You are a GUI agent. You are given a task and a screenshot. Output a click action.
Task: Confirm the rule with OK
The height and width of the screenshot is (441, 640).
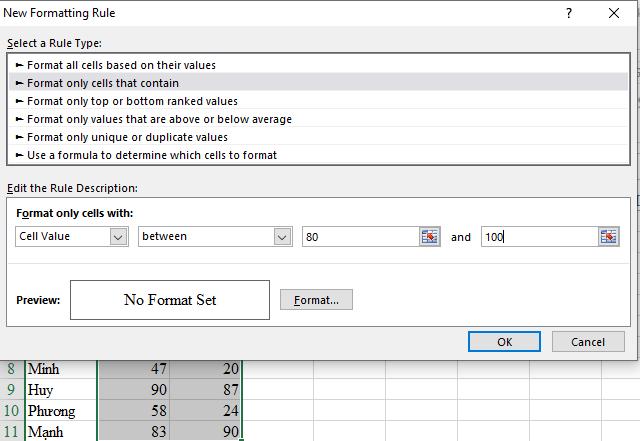[x=504, y=342]
